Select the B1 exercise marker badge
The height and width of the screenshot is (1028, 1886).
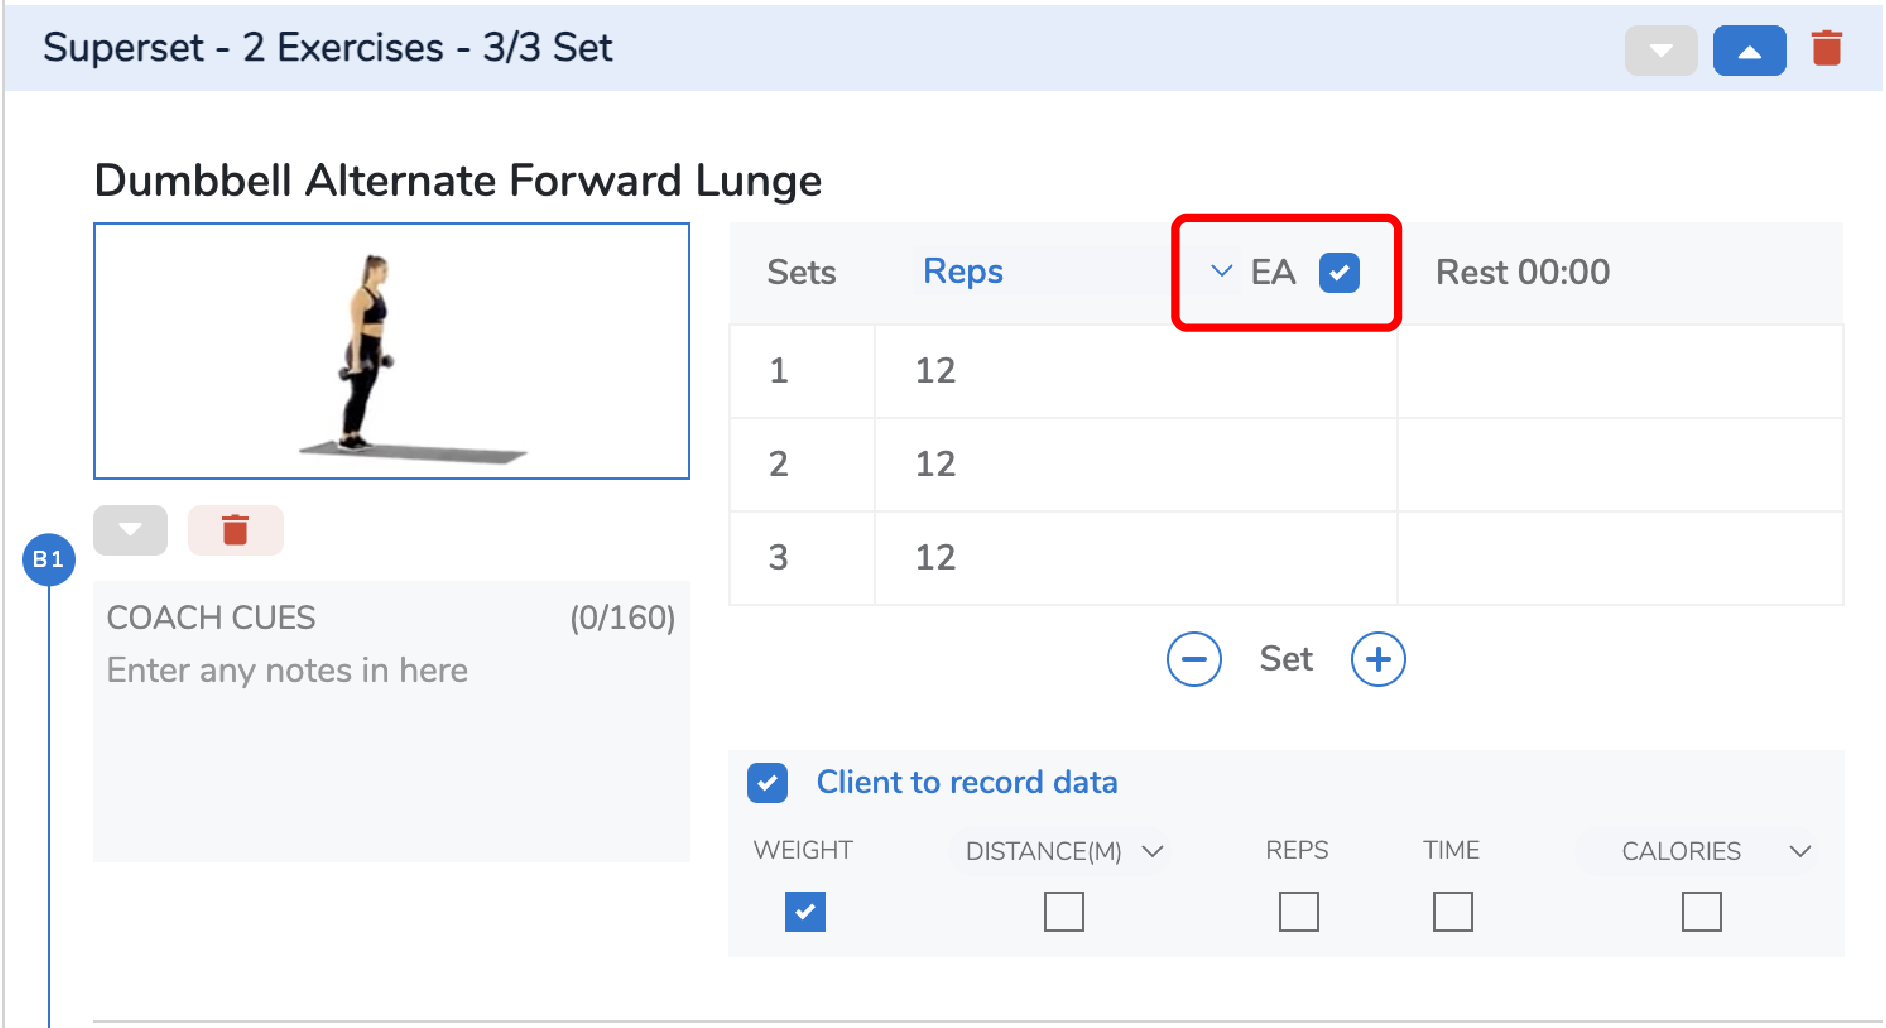[48, 559]
